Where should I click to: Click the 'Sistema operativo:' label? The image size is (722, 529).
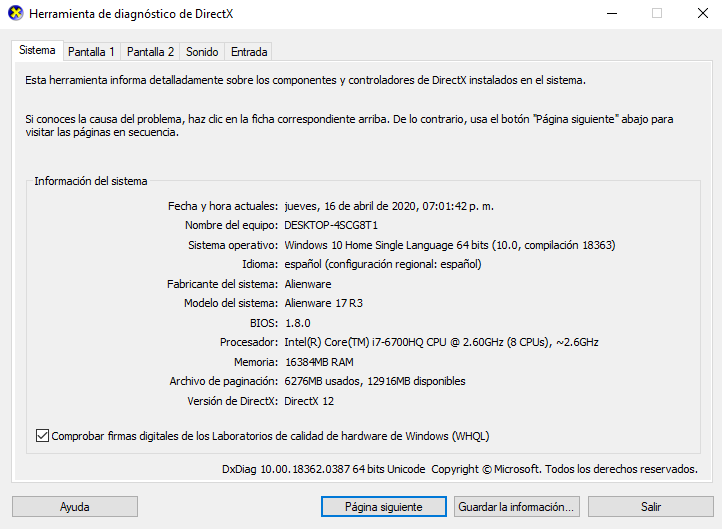(x=233, y=245)
